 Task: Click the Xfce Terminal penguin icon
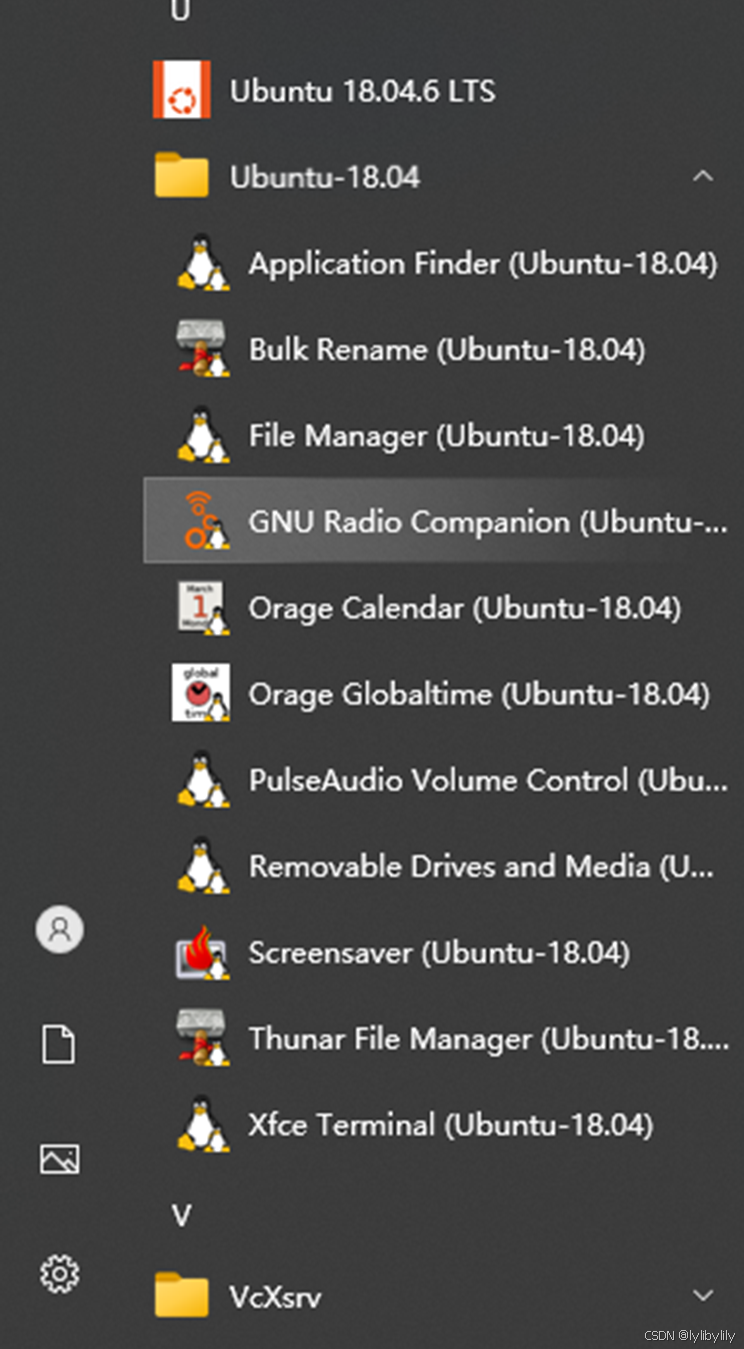pyautogui.click(x=203, y=1124)
